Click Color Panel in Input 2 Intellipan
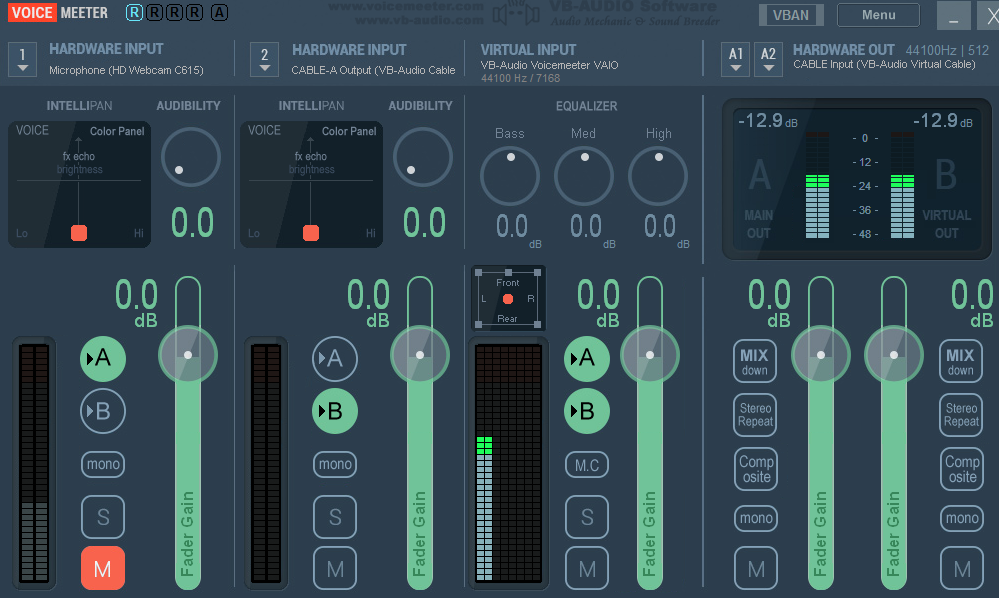The height and width of the screenshot is (598, 999). click(349, 131)
